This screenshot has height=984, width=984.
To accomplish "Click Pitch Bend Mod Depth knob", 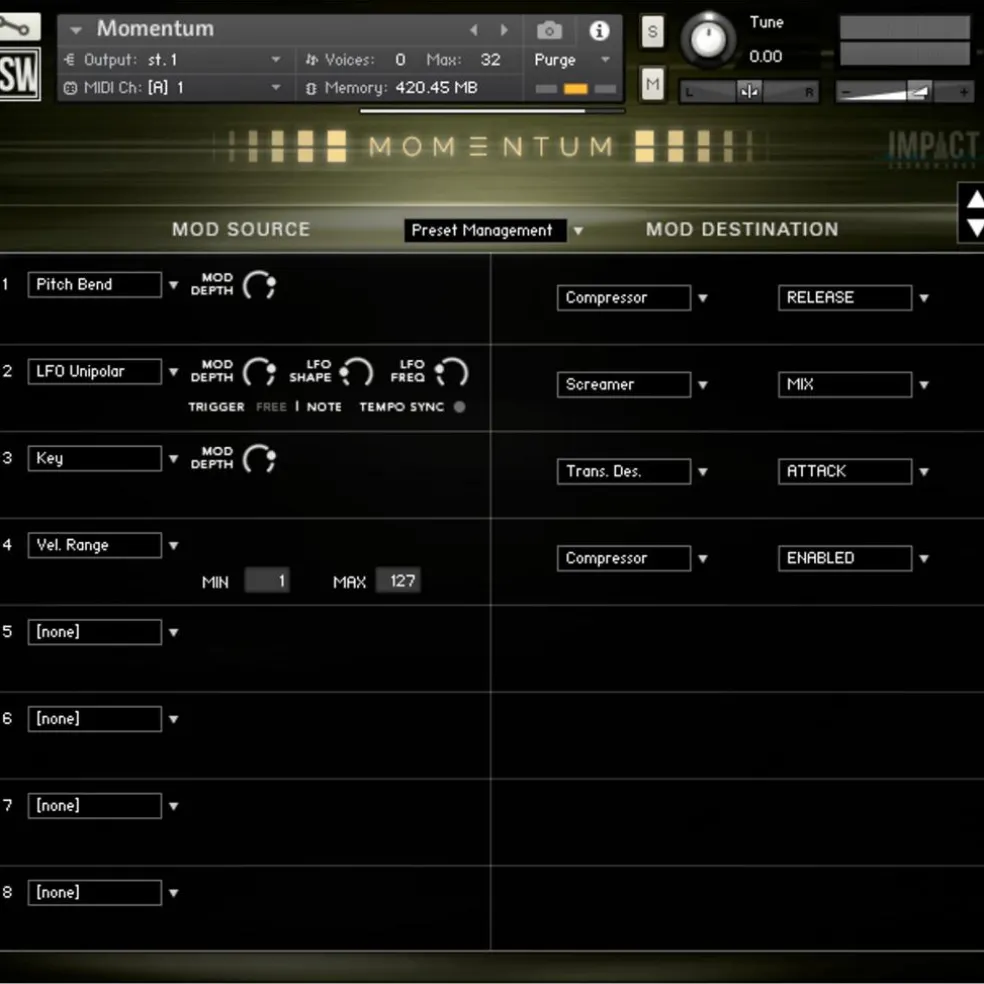I will tap(259, 285).
